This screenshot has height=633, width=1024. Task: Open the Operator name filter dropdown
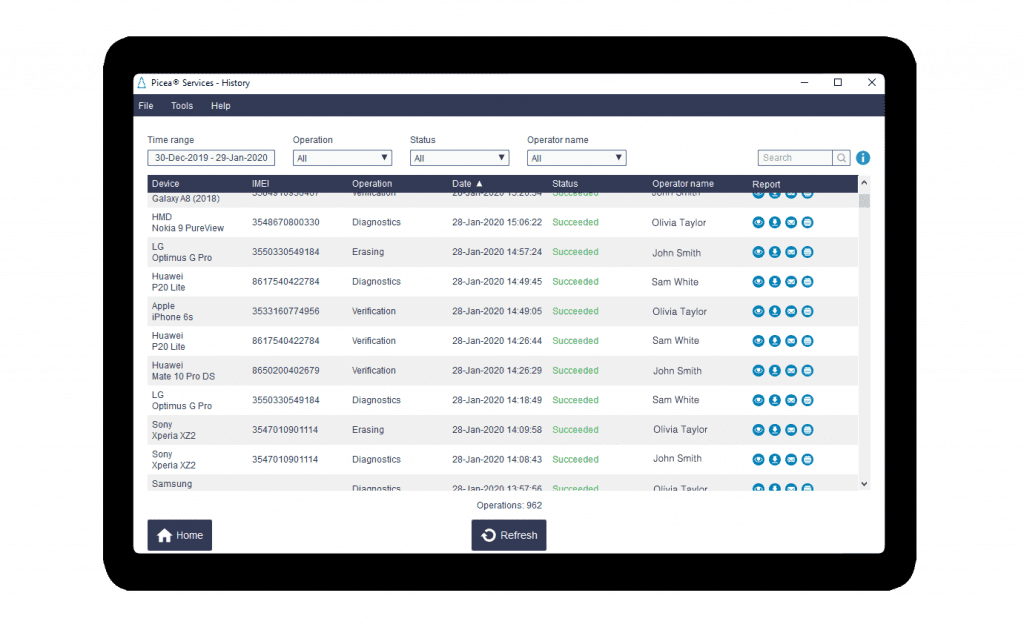point(577,158)
